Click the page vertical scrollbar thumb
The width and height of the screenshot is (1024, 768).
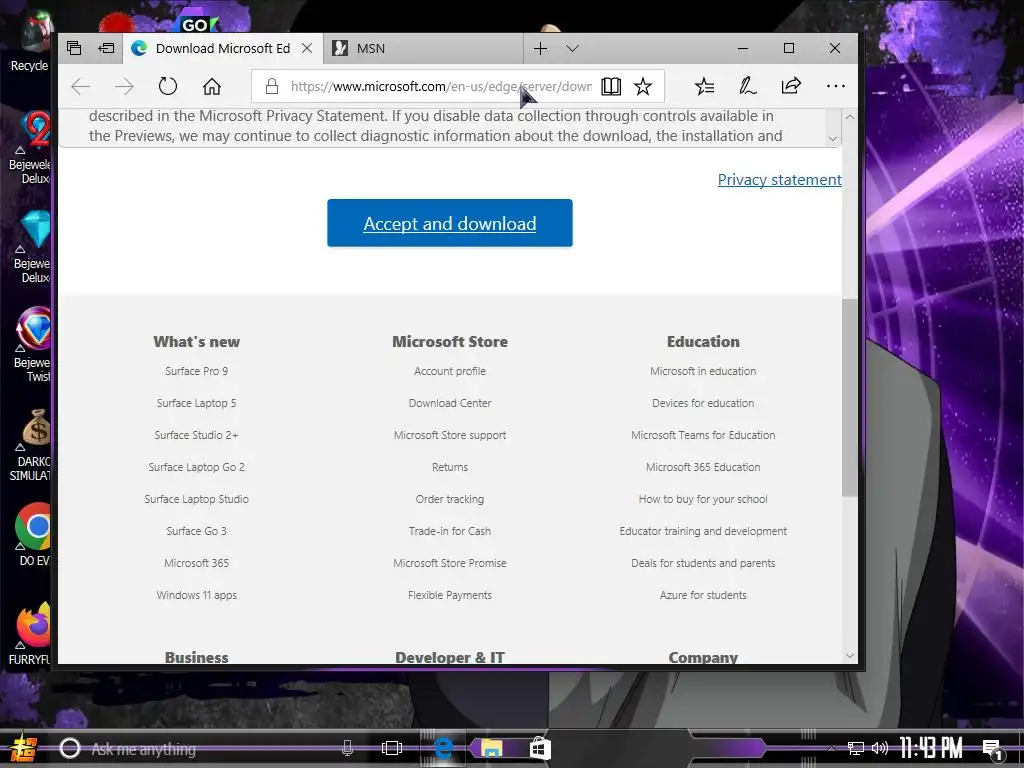(x=849, y=397)
